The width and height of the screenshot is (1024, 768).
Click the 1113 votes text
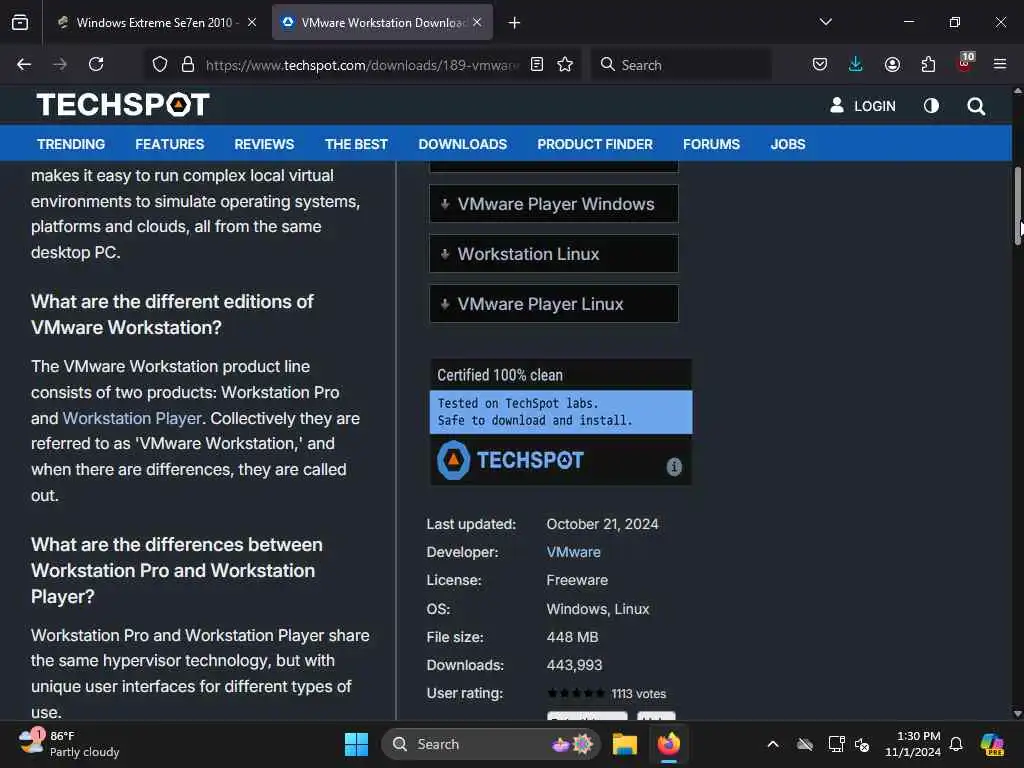pos(638,694)
